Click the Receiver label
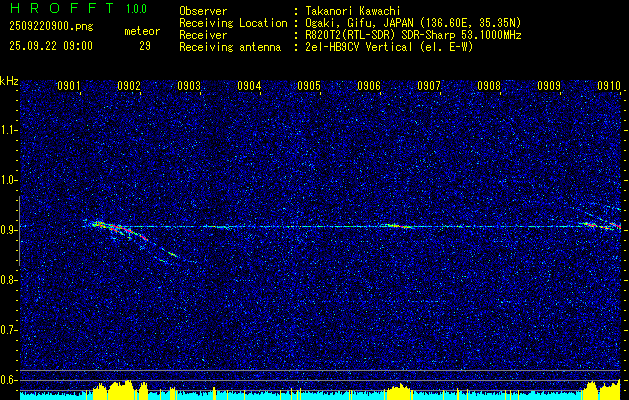This screenshot has width=629, height=400. (203, 35)
